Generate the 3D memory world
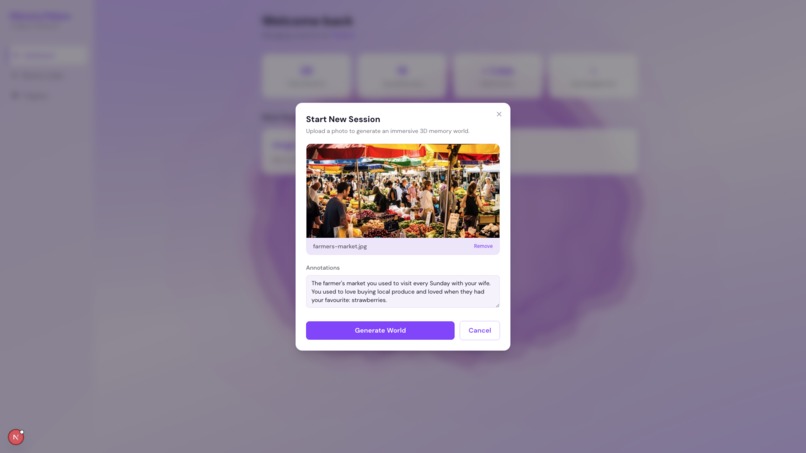806x453 pixels. [x=380, y=331]
